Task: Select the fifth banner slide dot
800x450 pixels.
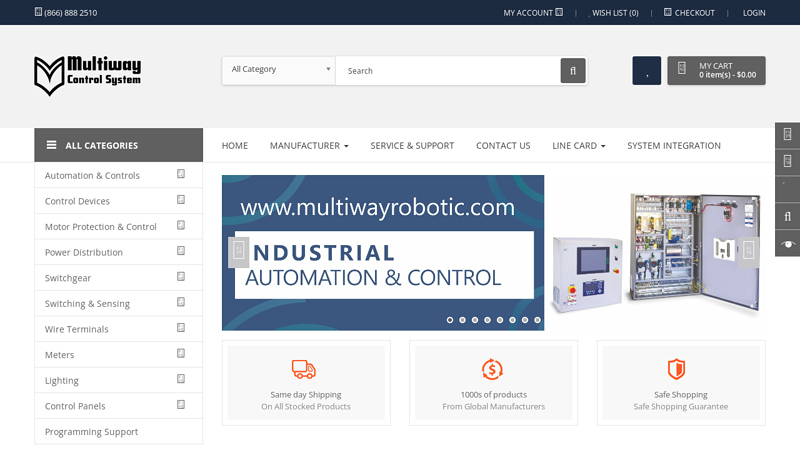Action: point(500,320)
